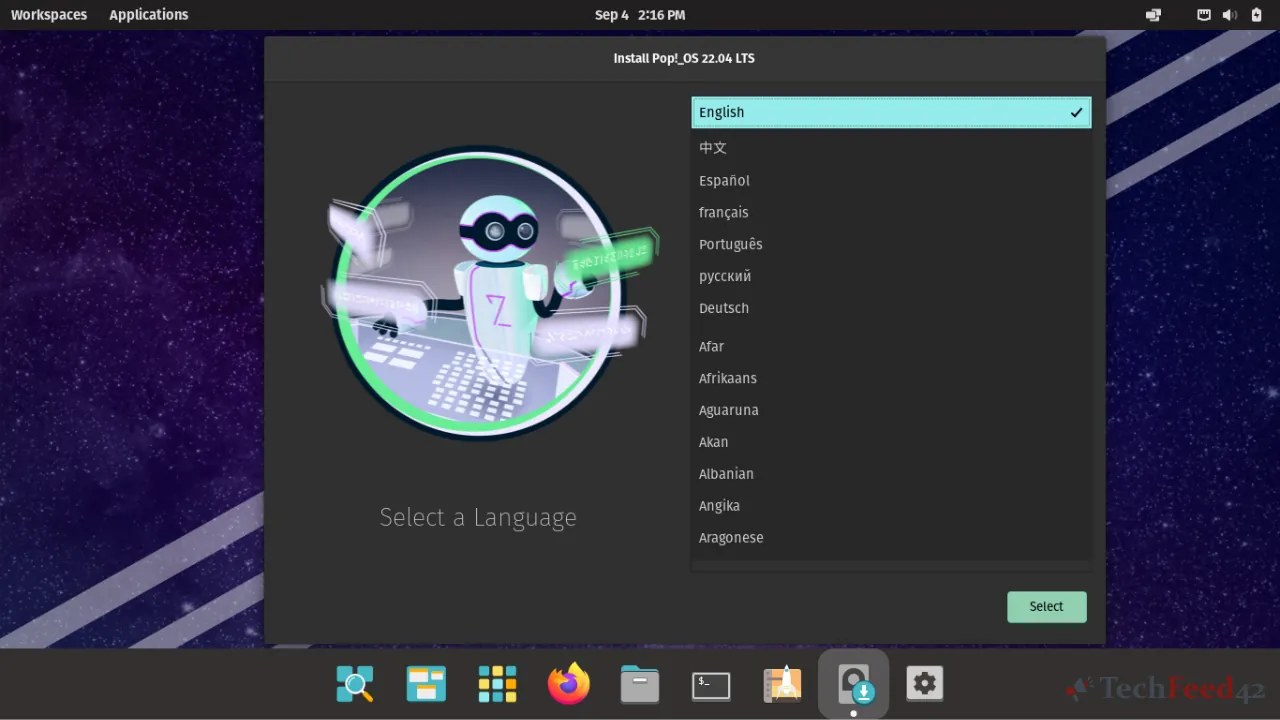The image size is (1280, 720).
Task: Choose Español as the language
Action: (891, 180)
